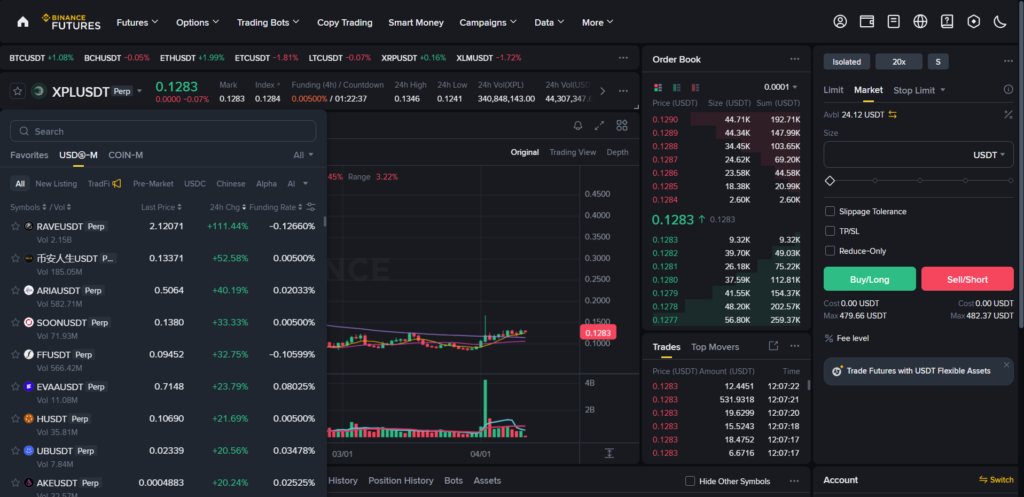This screenshot has height=497, width=1024.
Task: Open symbol list column settings icon
Action: [x=311, y=207]
